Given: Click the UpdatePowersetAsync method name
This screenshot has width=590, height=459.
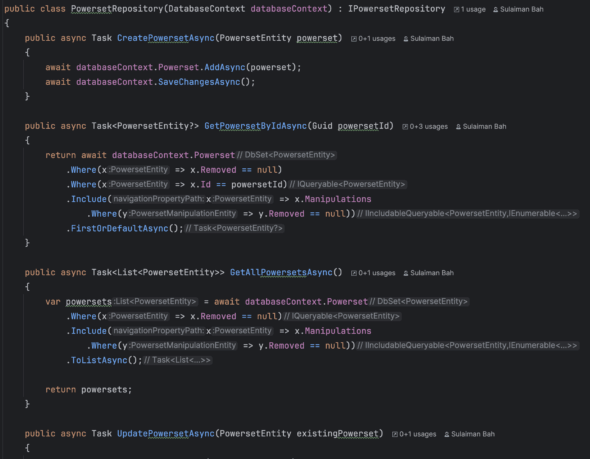Looking at the screenshot, I should click(166, 433).
